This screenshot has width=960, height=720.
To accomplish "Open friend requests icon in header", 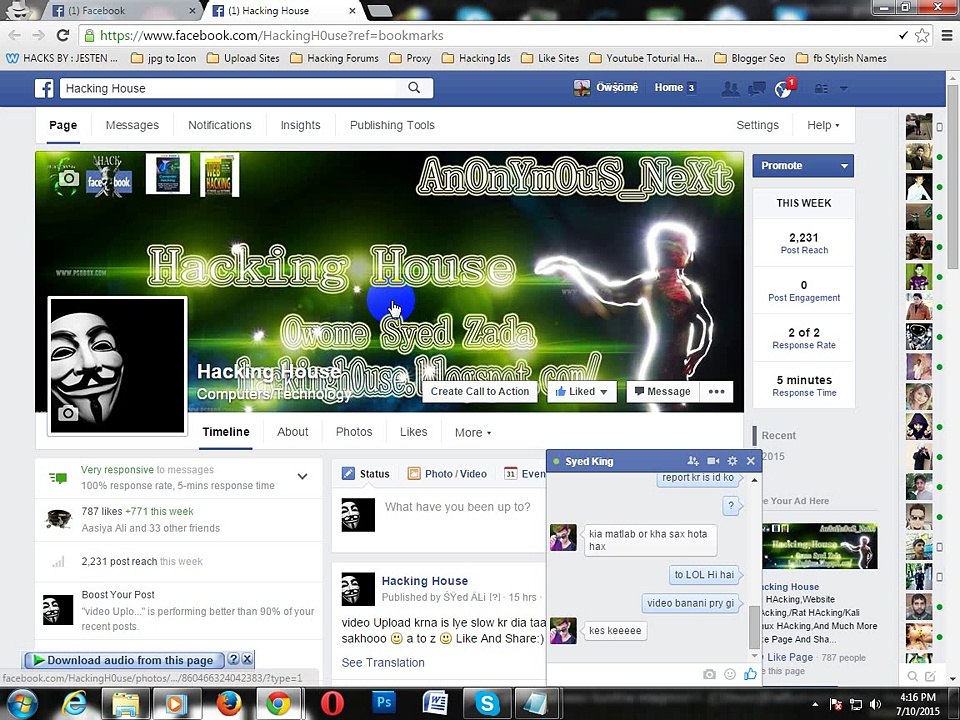I will click(730, 89).
